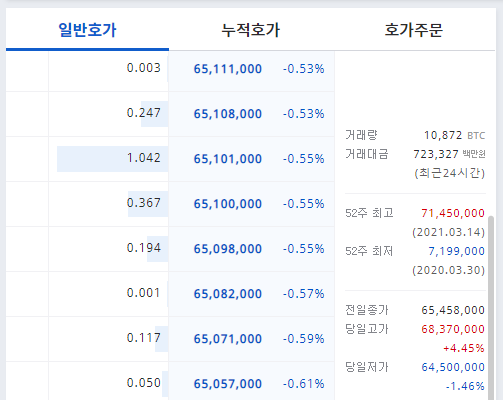The height and width of the screenshot is (400, 503).
Task: Click the 0.117 volume bar
Action: point(162,339)
